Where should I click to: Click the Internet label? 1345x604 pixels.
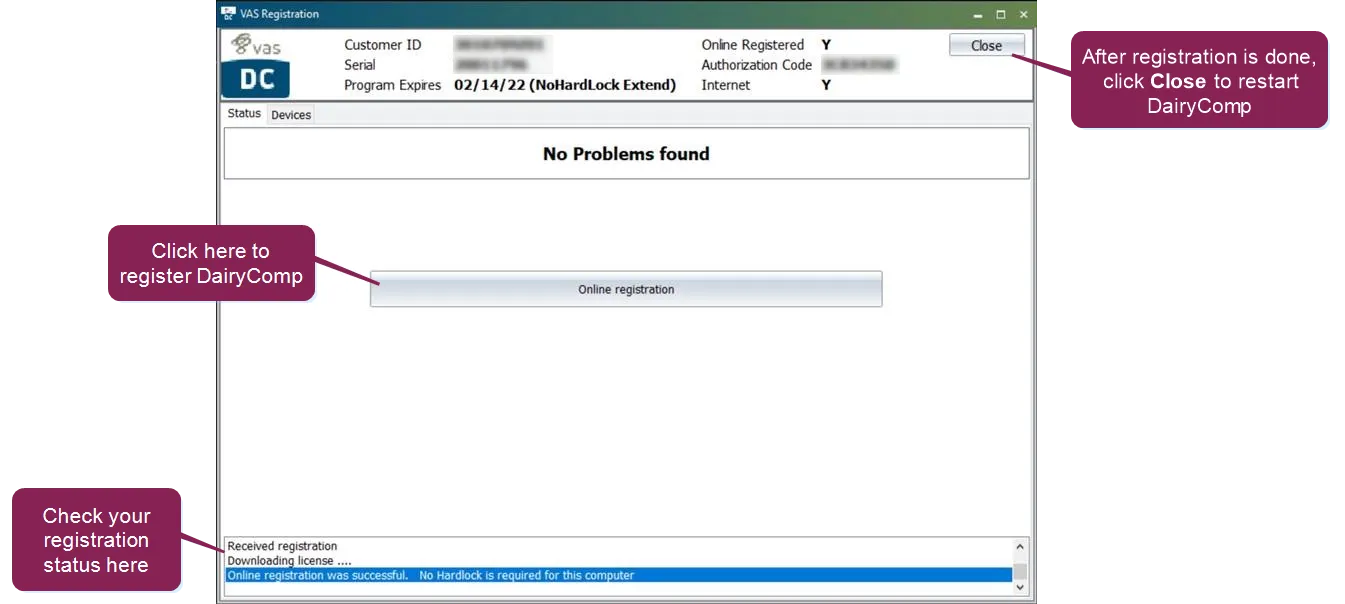[726, 85]
